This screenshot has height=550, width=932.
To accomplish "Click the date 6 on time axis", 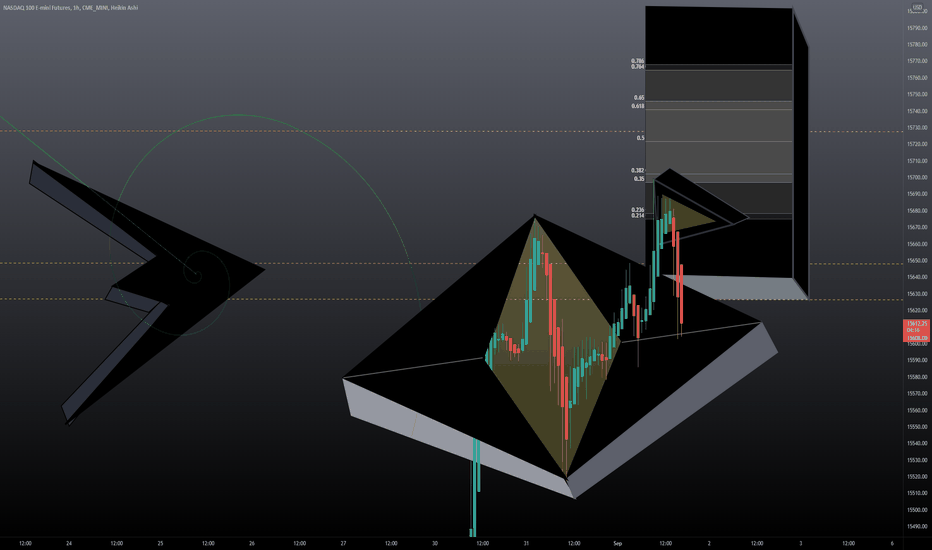I will 892,543.
